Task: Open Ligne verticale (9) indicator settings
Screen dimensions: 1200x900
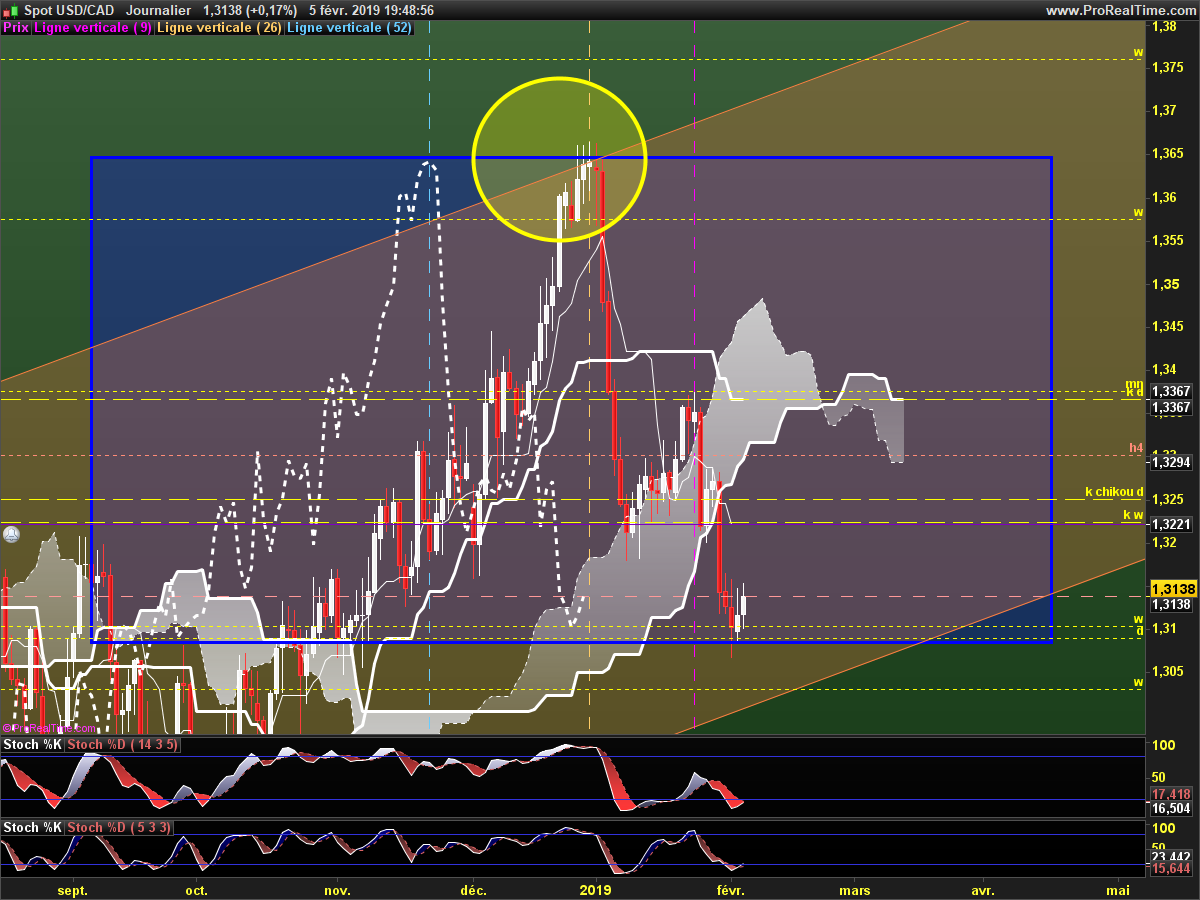Action: tap(93, 28)
